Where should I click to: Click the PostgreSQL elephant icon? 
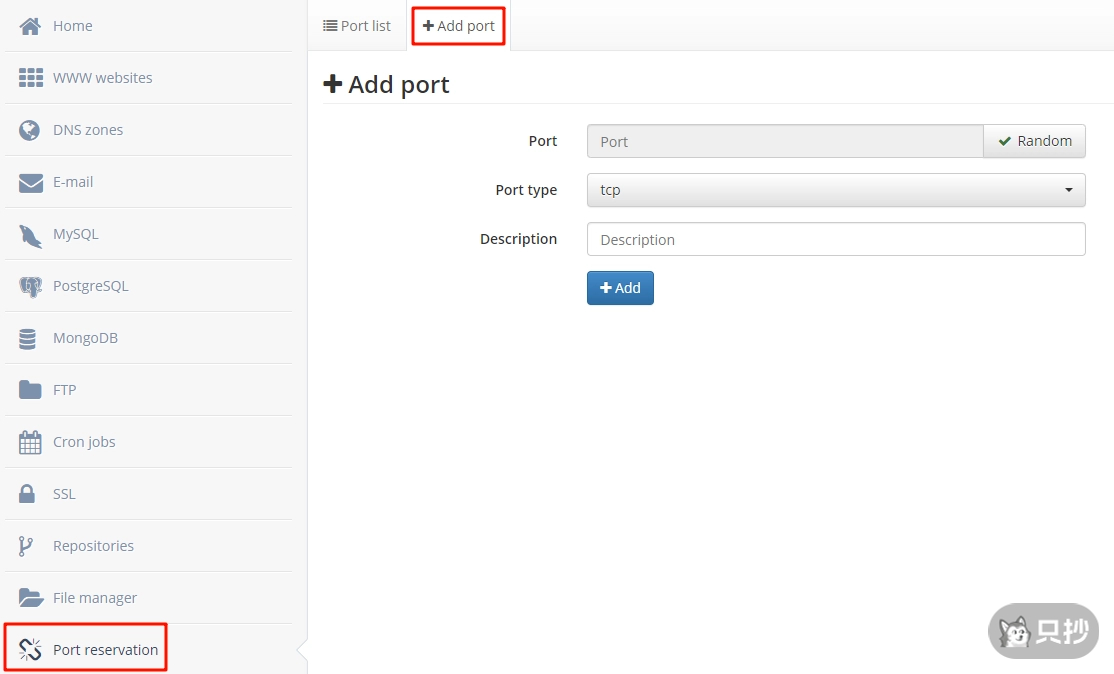pos(30,286)
